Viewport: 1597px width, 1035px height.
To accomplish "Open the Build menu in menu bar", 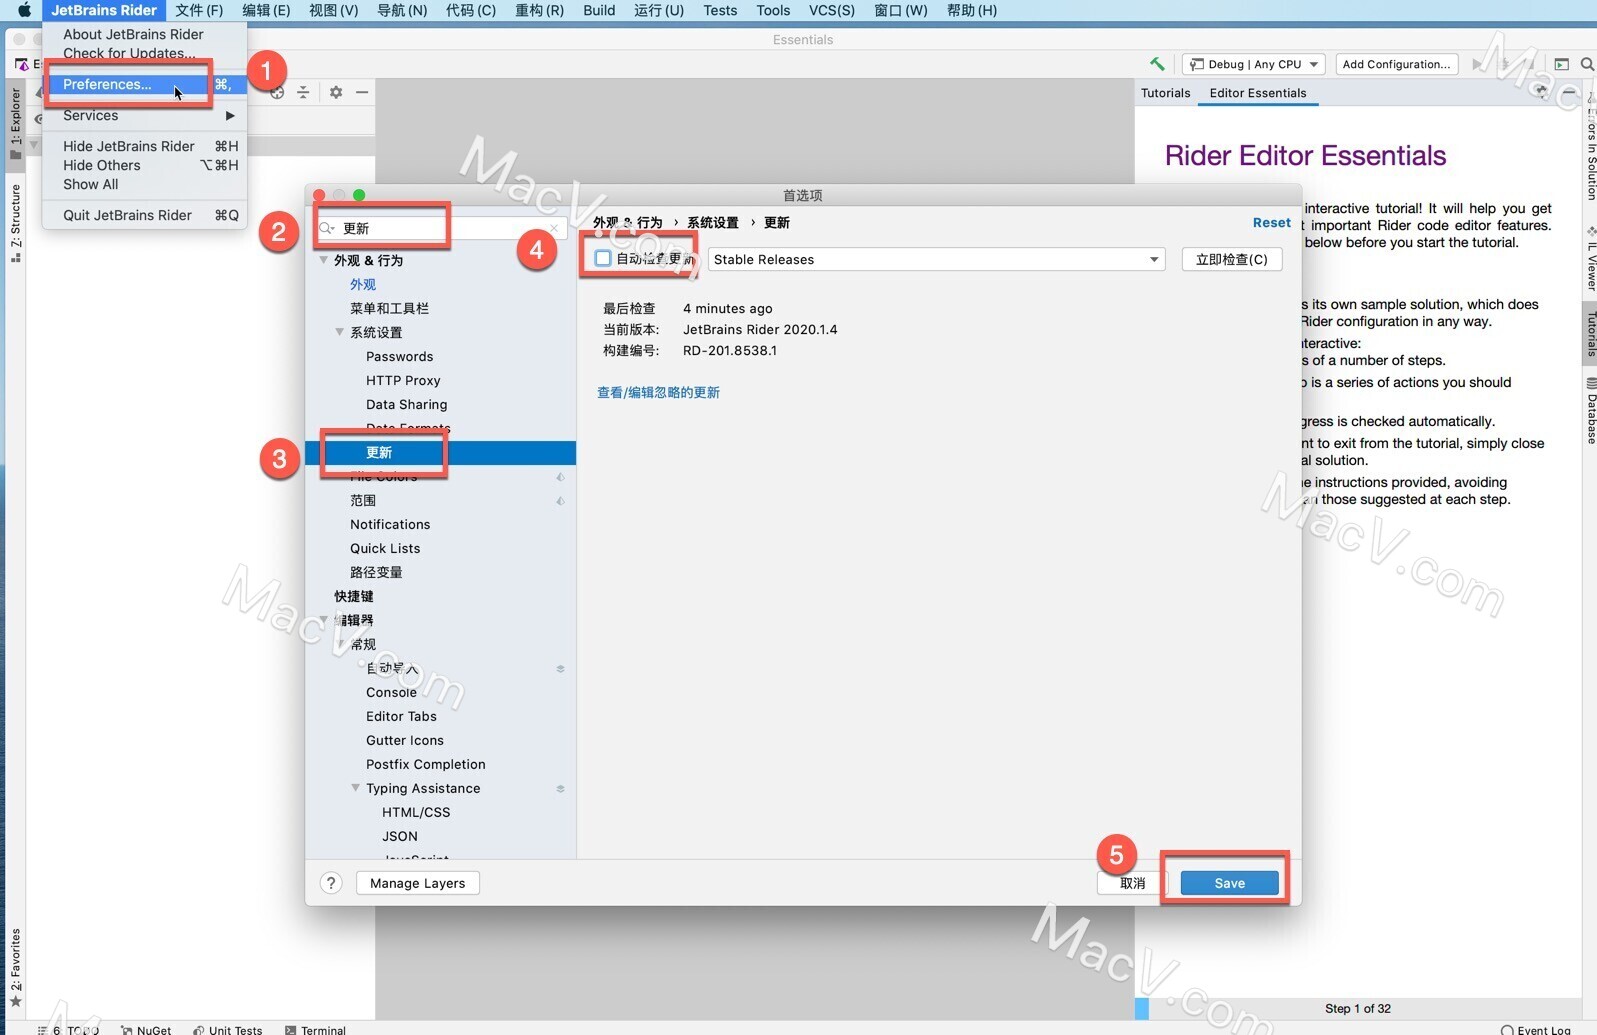I will pyautogui.click(x=599, y=10).
